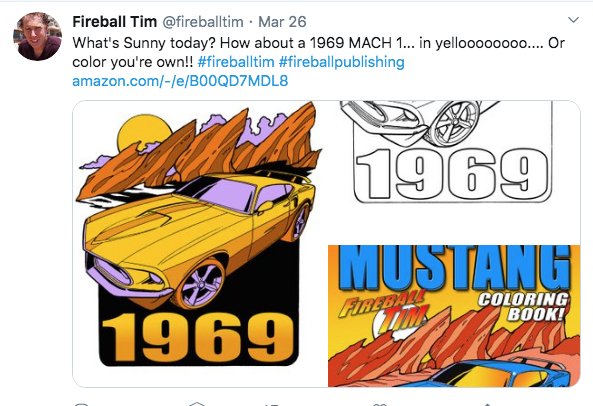
Task: Open the @fireballtim handle link
Action: tap(203, 22)
